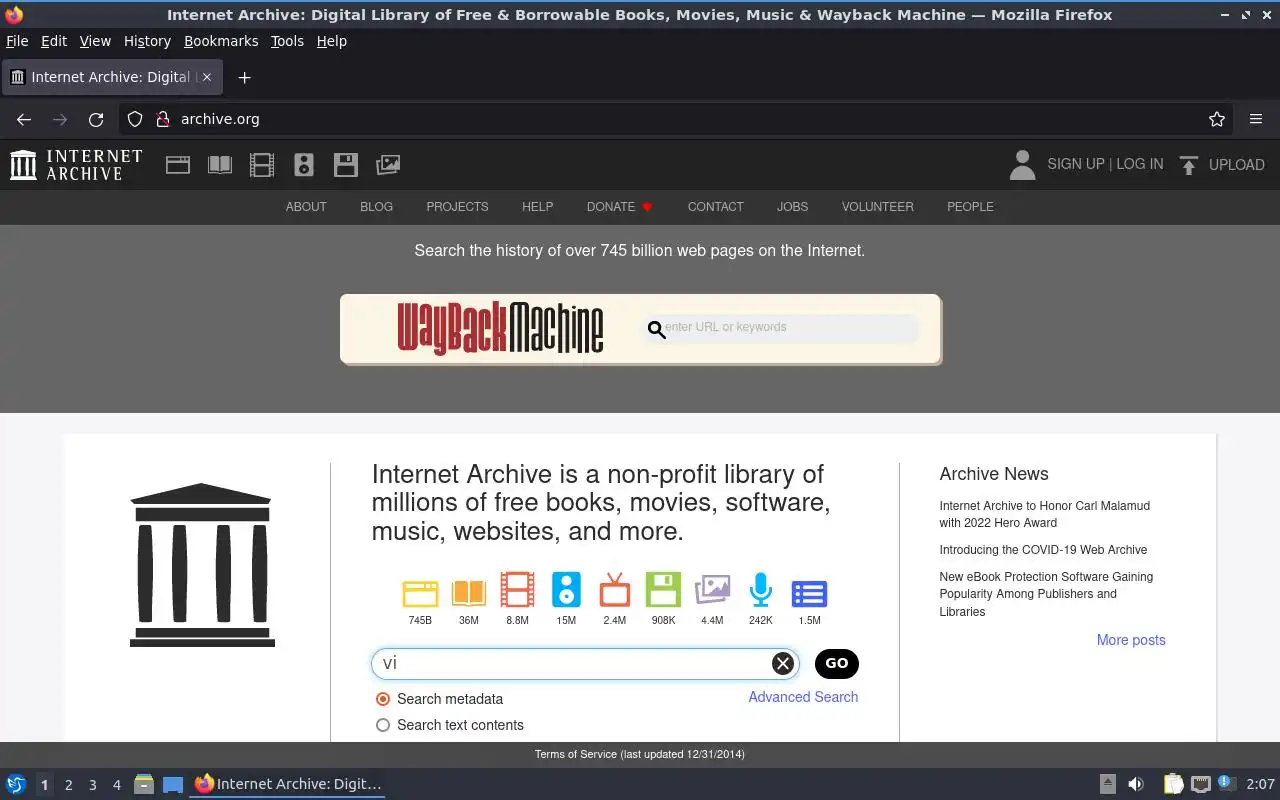This screenshot has width=1280, height=800.
Task: Open the Images icon in the top nav
Action: coord(388,165)
